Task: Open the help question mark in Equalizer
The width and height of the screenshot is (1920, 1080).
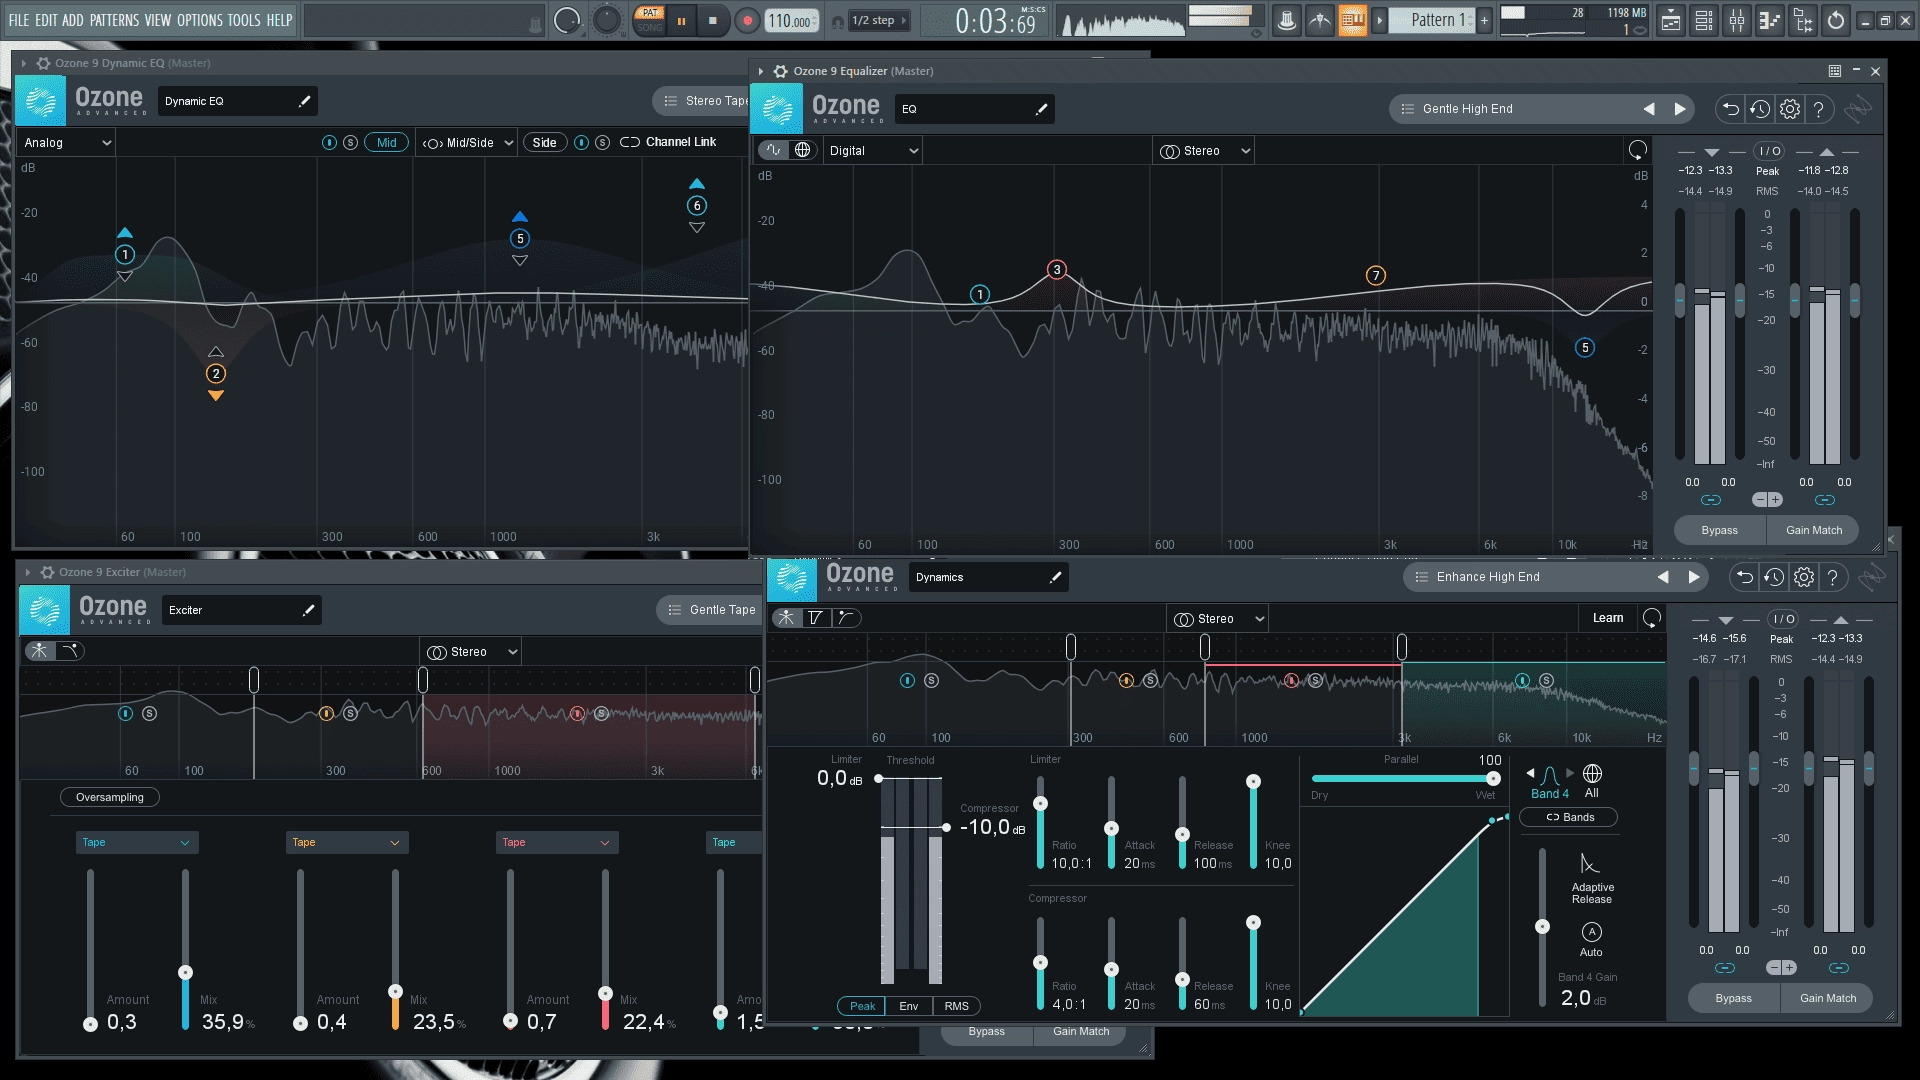Action: [x=1819, y=109]
